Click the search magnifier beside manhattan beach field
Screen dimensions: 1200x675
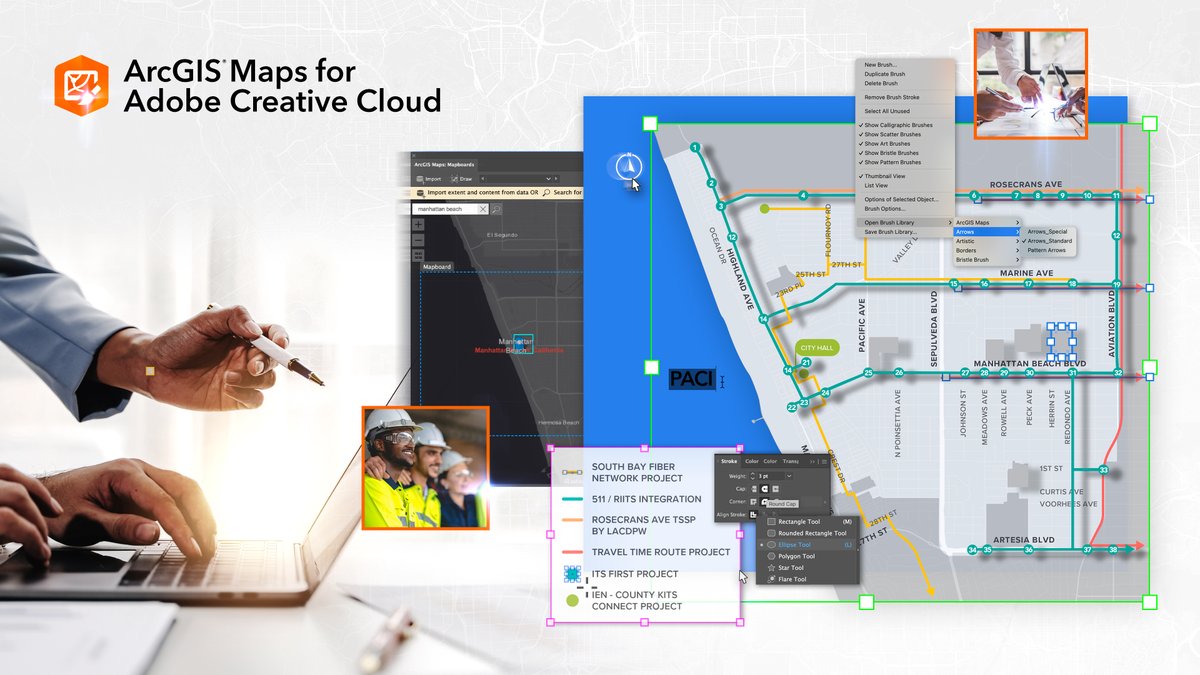[x=496, y=209]
